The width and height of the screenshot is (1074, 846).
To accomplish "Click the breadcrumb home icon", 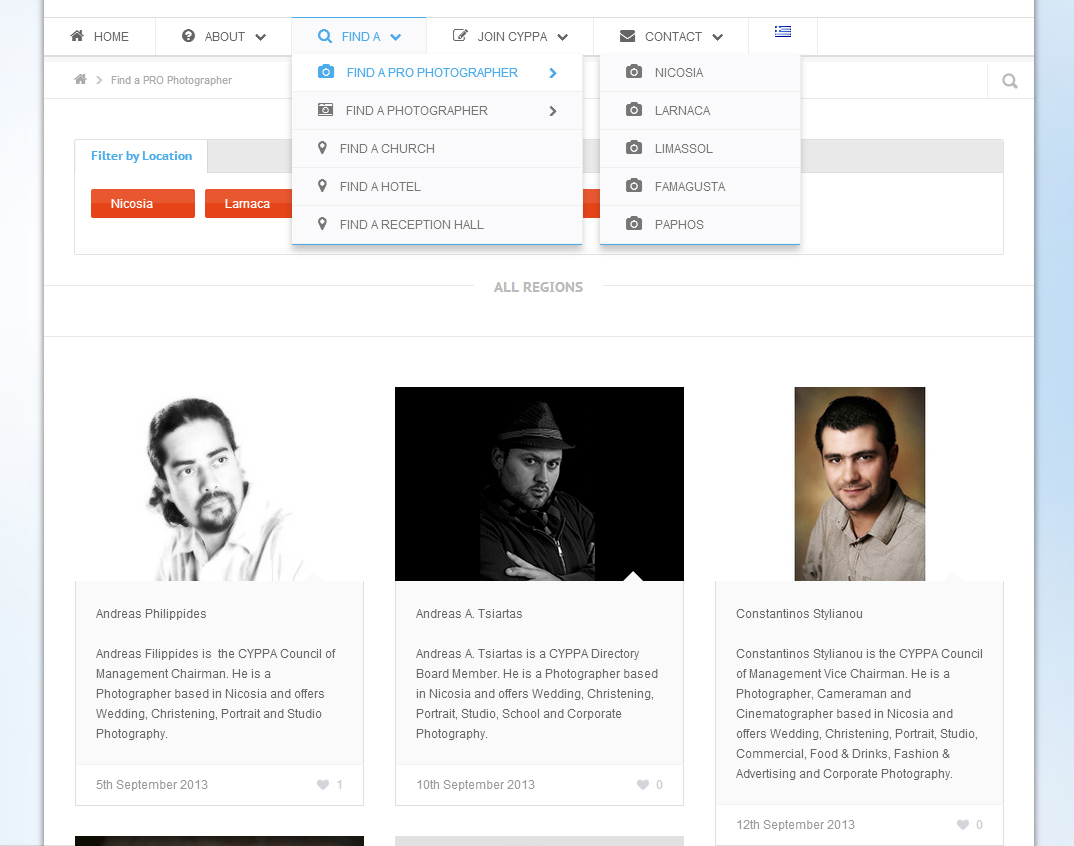I will (x=80, y=79).
